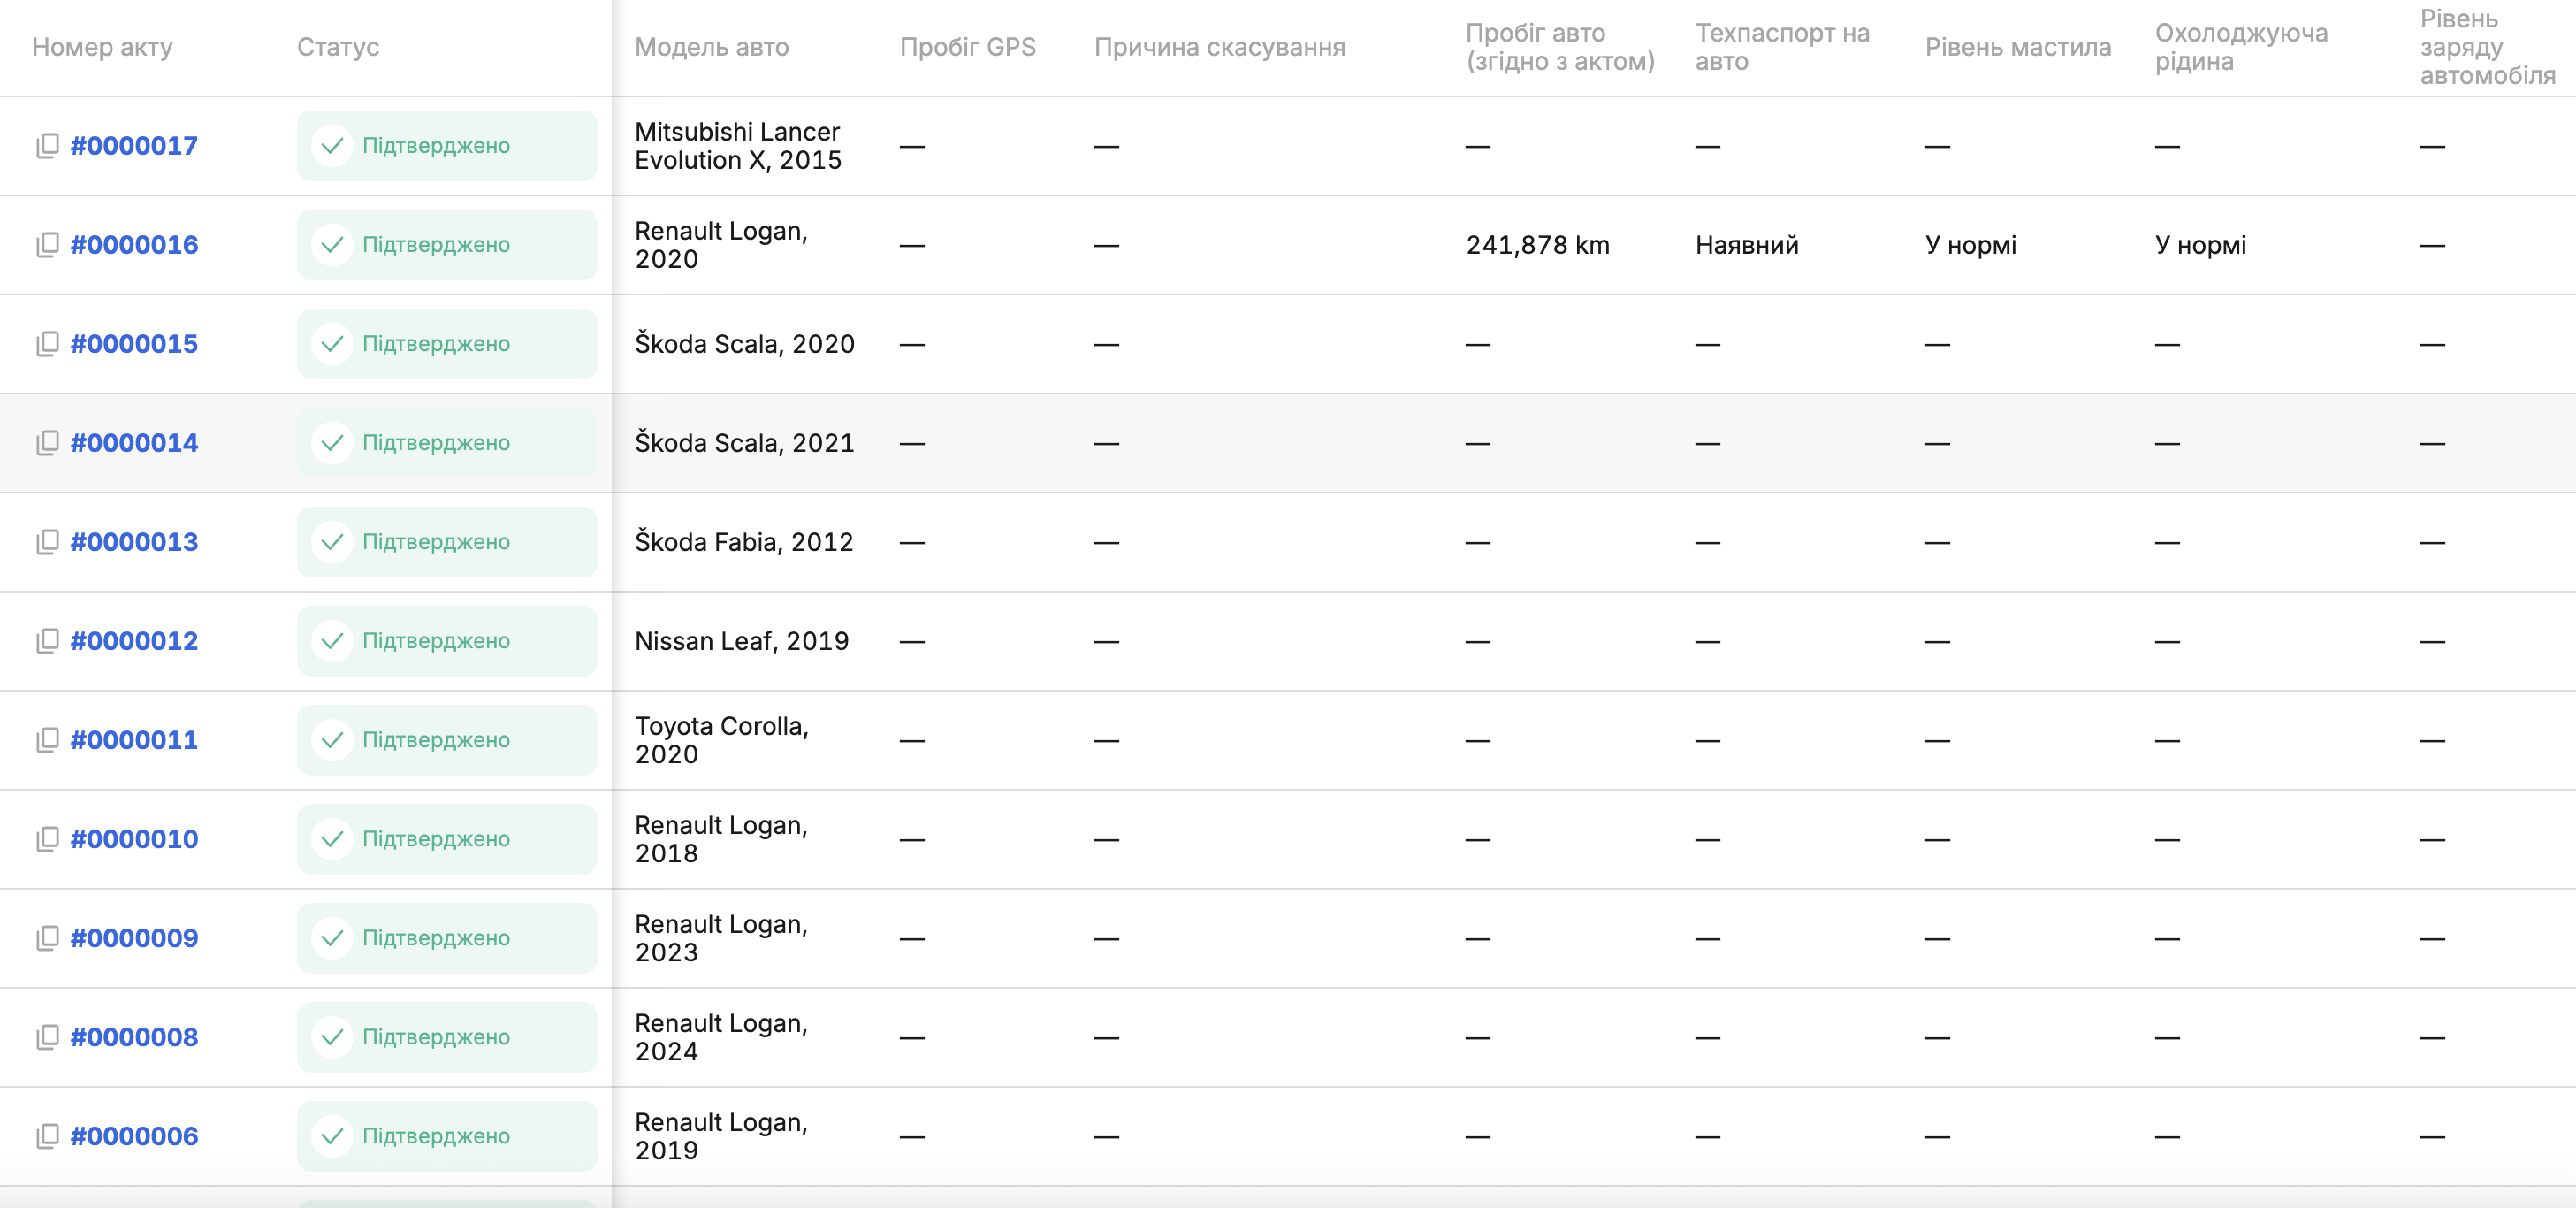Click Підтверджено status badge for #0000012
The image size is (2576, 1208).
447,641
